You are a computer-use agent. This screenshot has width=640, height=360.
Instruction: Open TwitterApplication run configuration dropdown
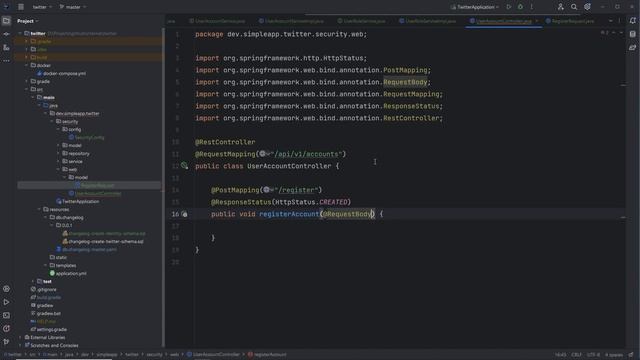point(475,7)
